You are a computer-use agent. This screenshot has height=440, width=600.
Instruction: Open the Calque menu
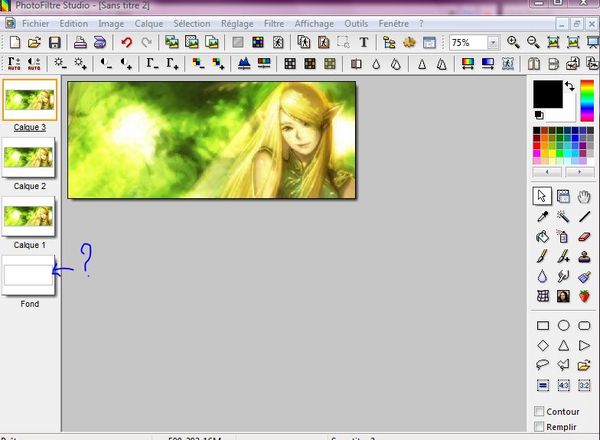148,24
